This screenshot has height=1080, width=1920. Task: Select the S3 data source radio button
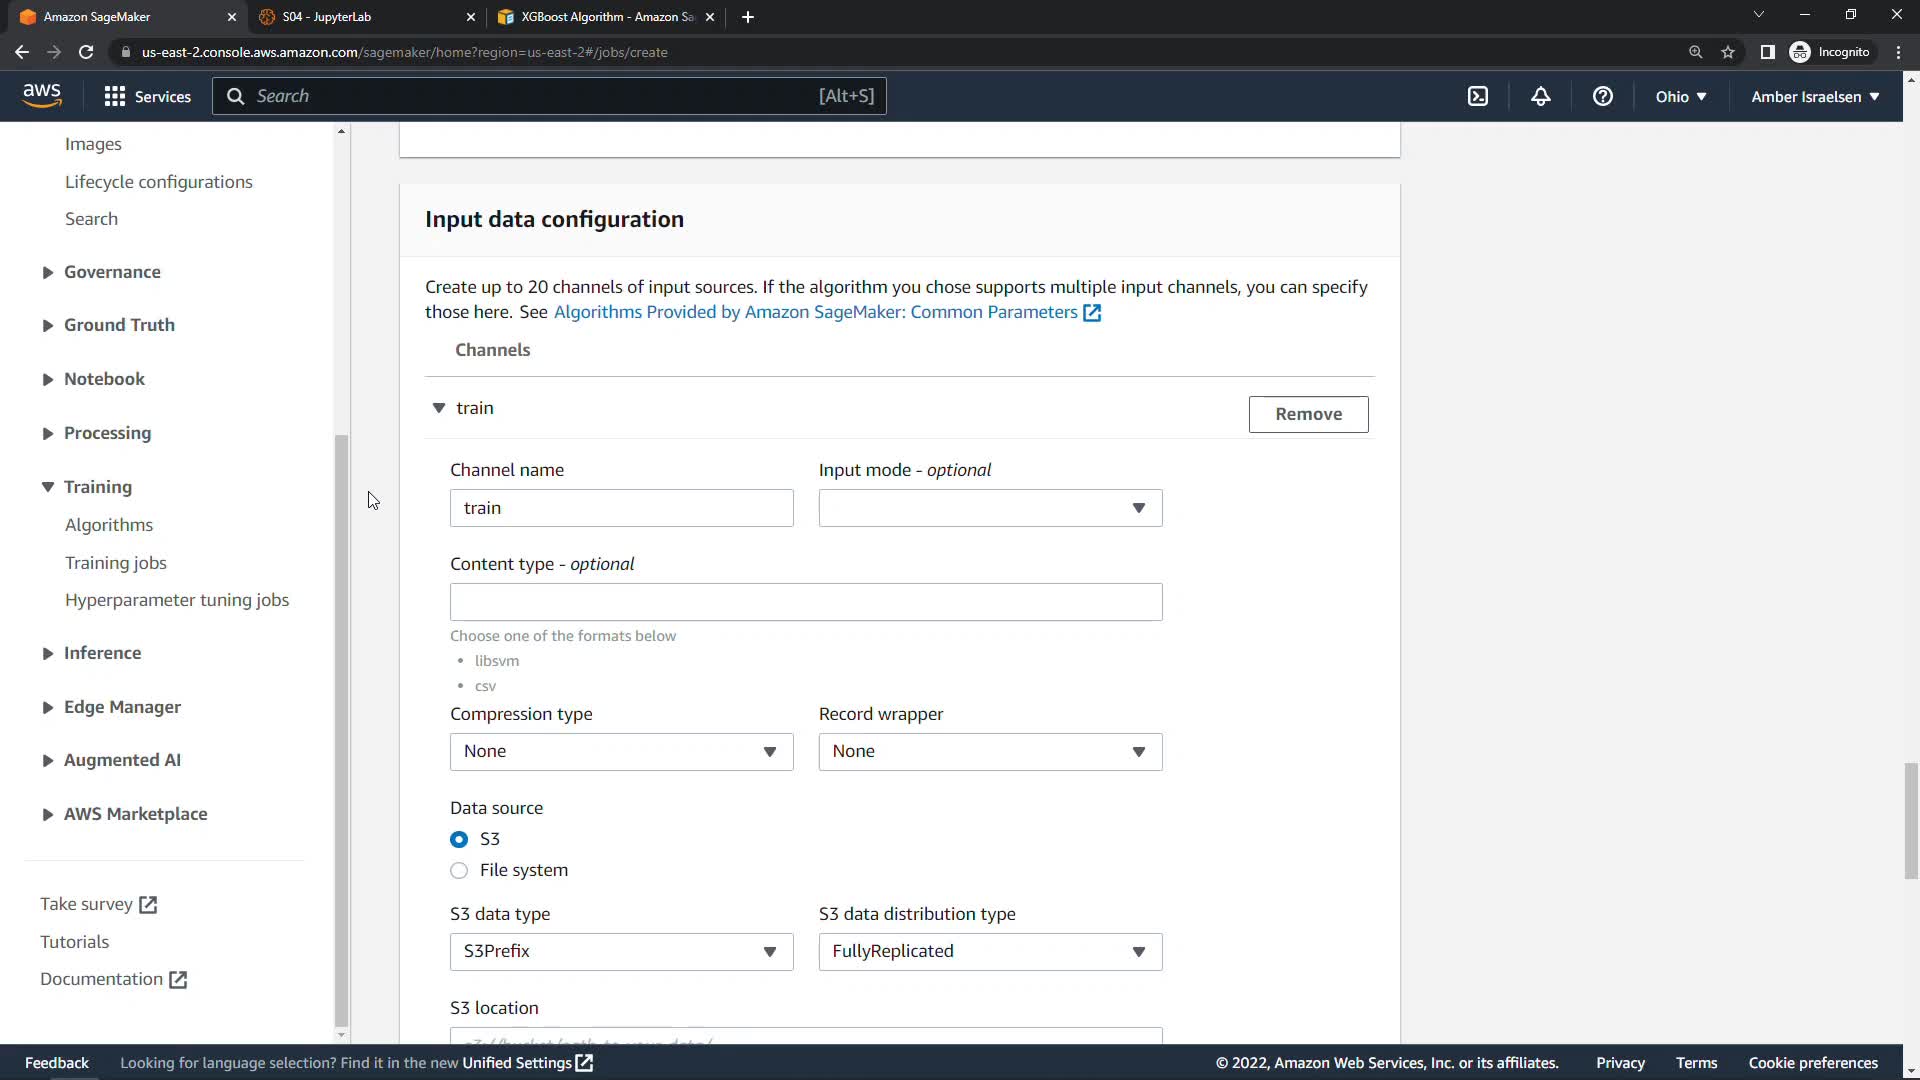tap(459, 839)
